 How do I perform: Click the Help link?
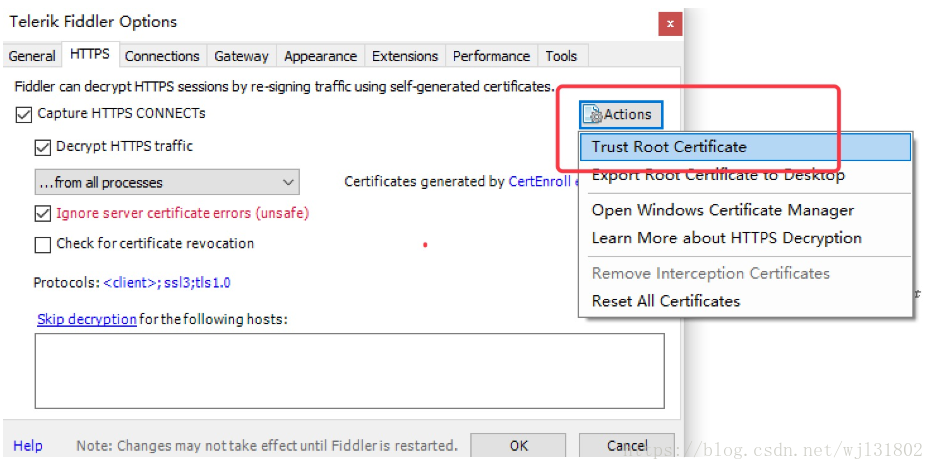click(x=28, y=446)
